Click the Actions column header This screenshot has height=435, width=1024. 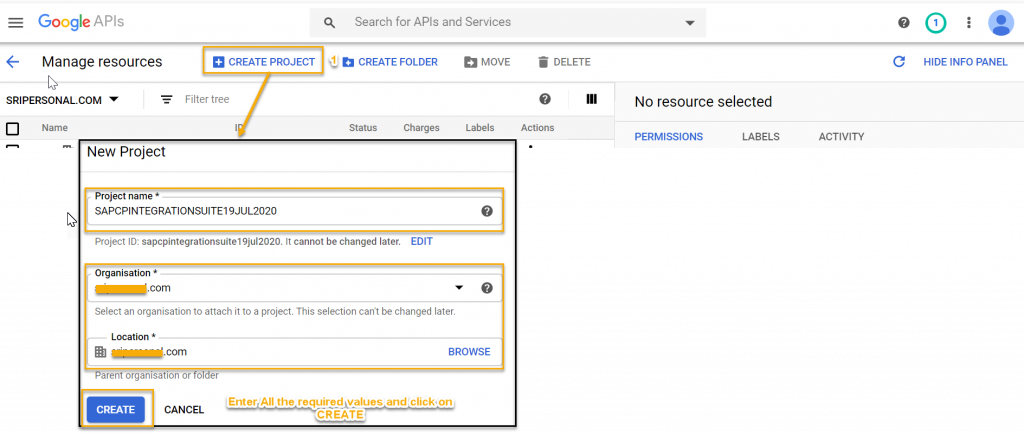(x=537, y=128)
